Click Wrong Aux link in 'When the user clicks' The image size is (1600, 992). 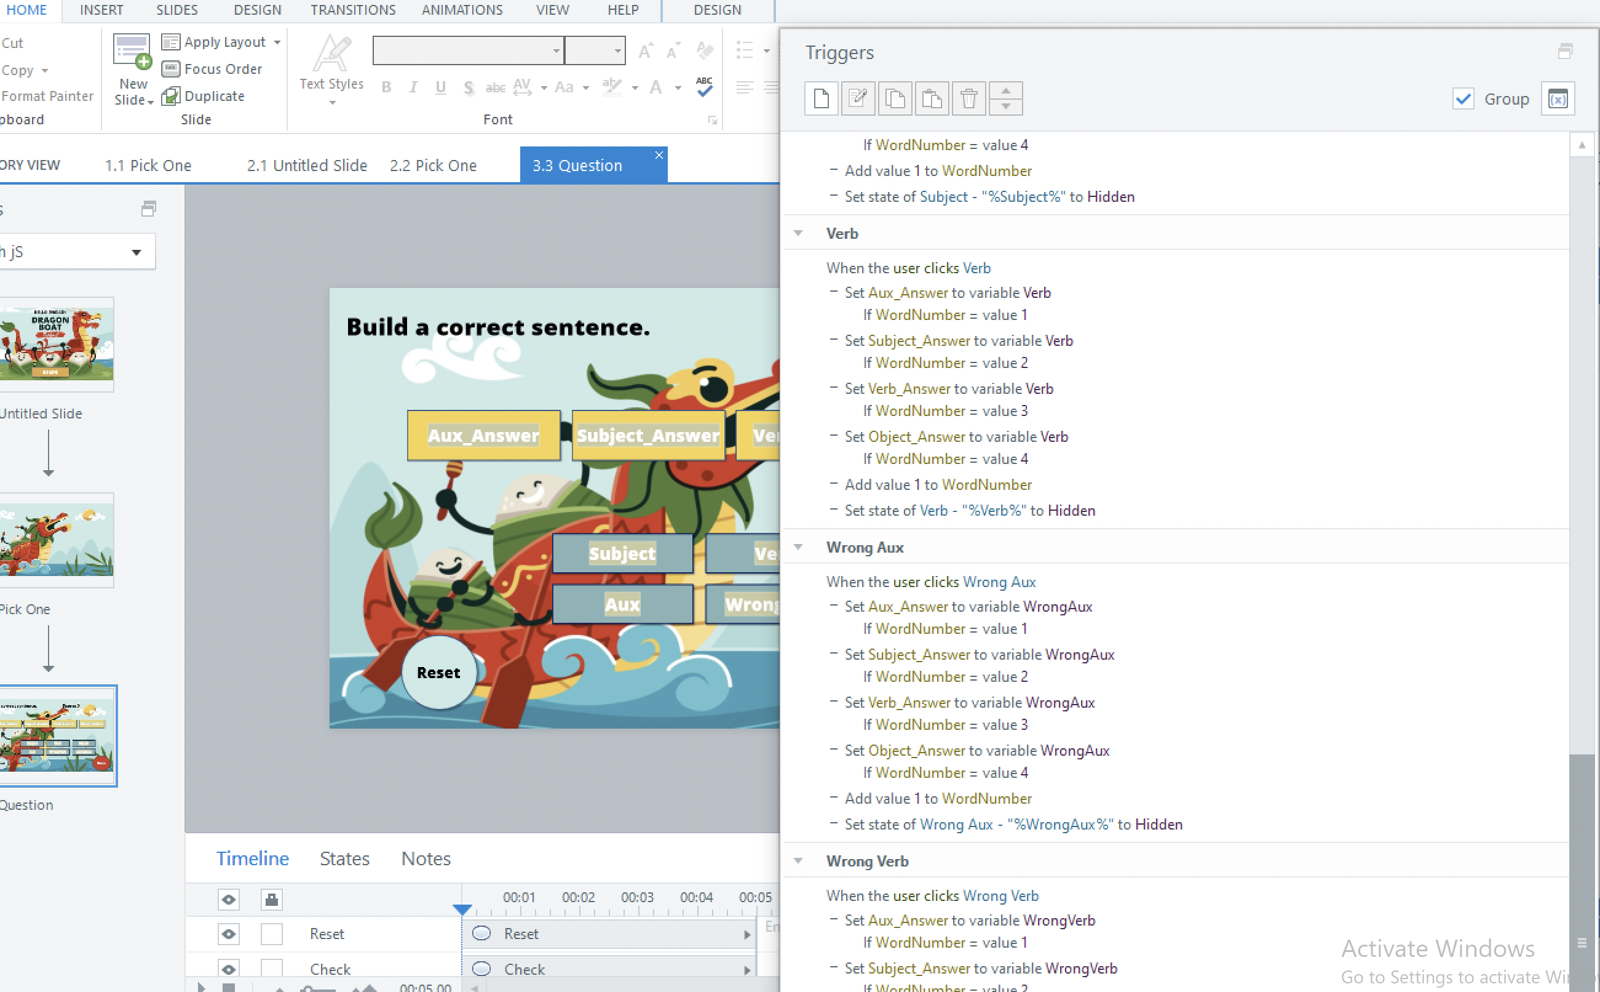click(x=999, y=582)
